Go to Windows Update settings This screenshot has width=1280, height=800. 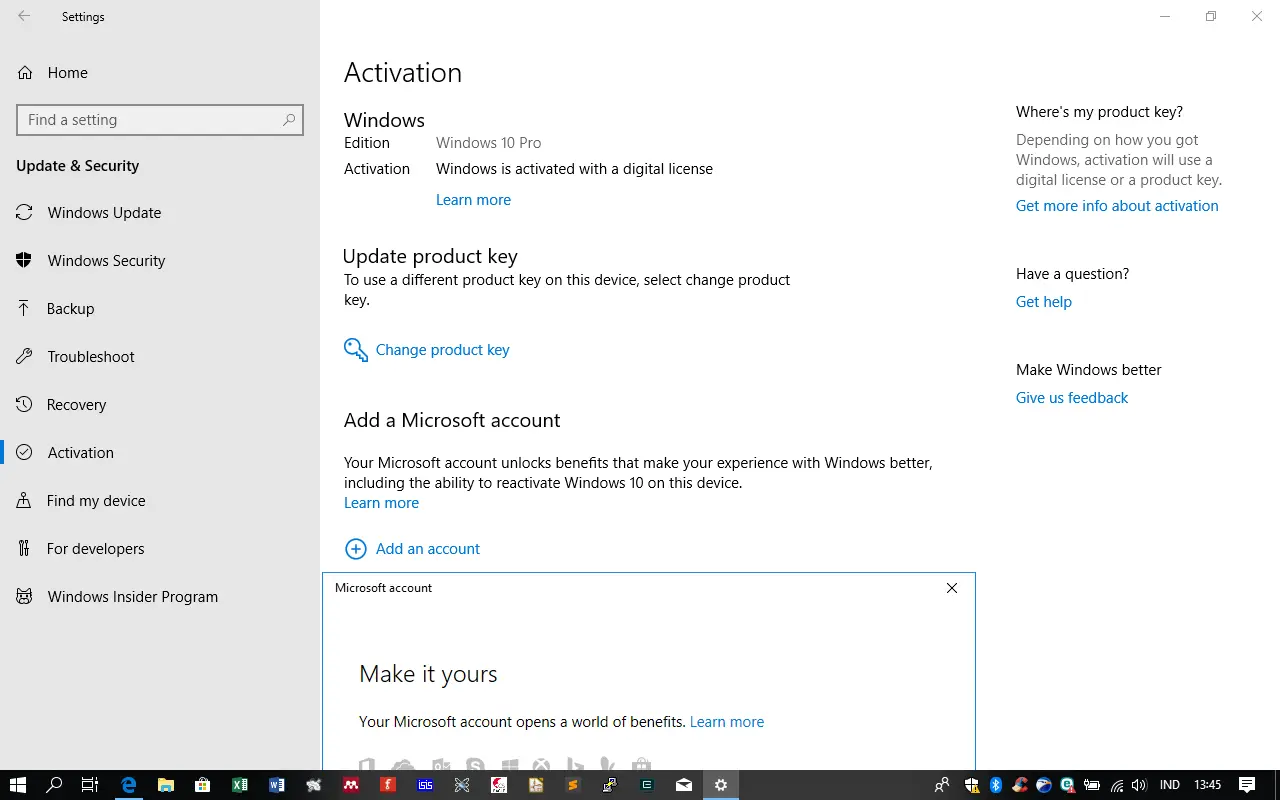point(104,213)
